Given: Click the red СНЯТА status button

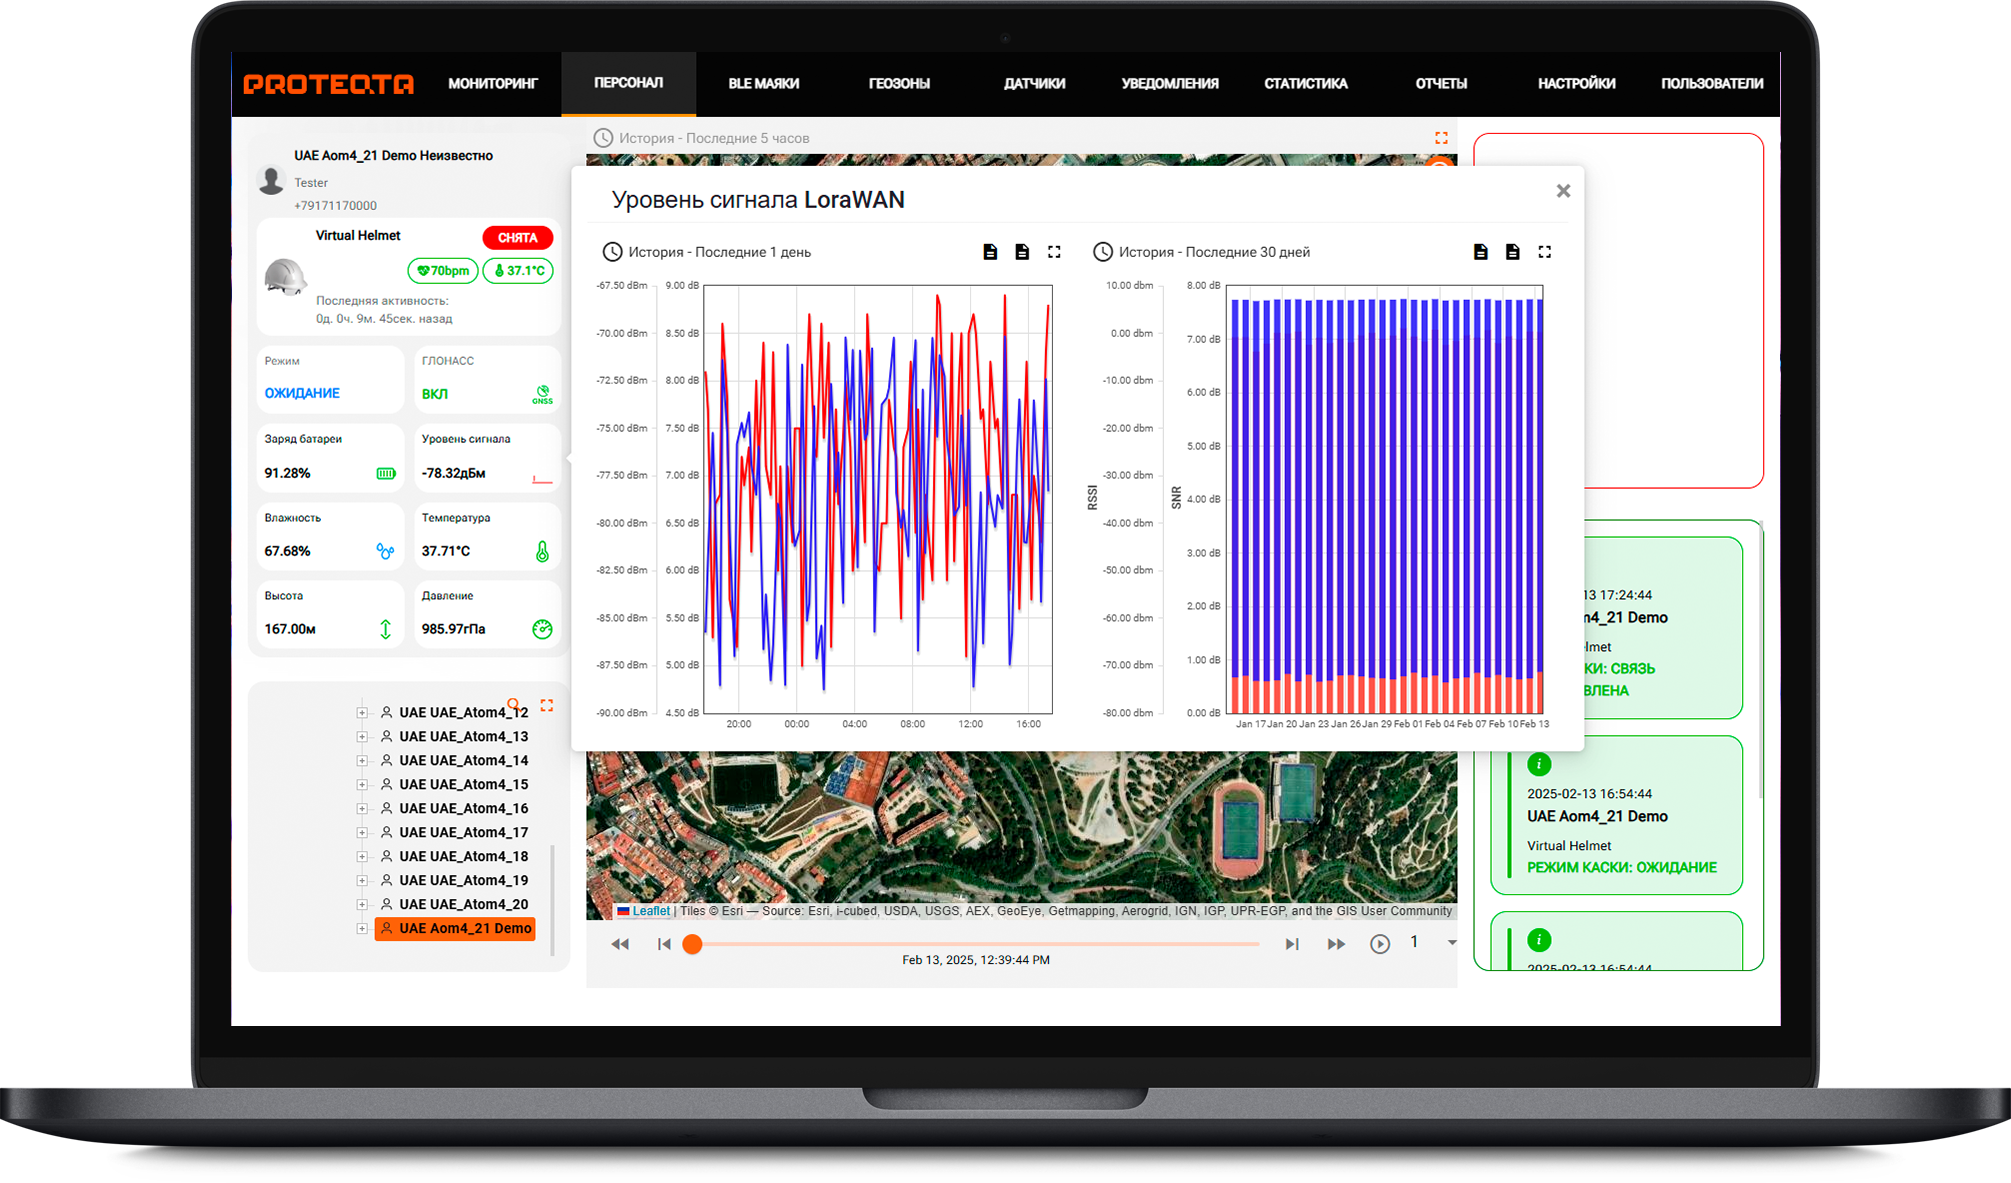Looking at the screenshot, I should [517, 238].
